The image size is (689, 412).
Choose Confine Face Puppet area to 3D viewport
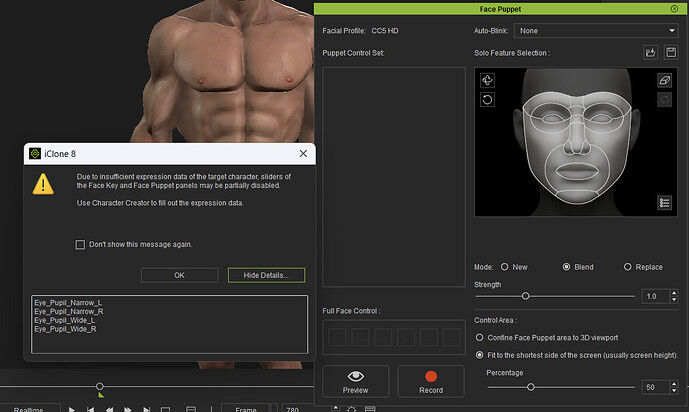(479, 338)
